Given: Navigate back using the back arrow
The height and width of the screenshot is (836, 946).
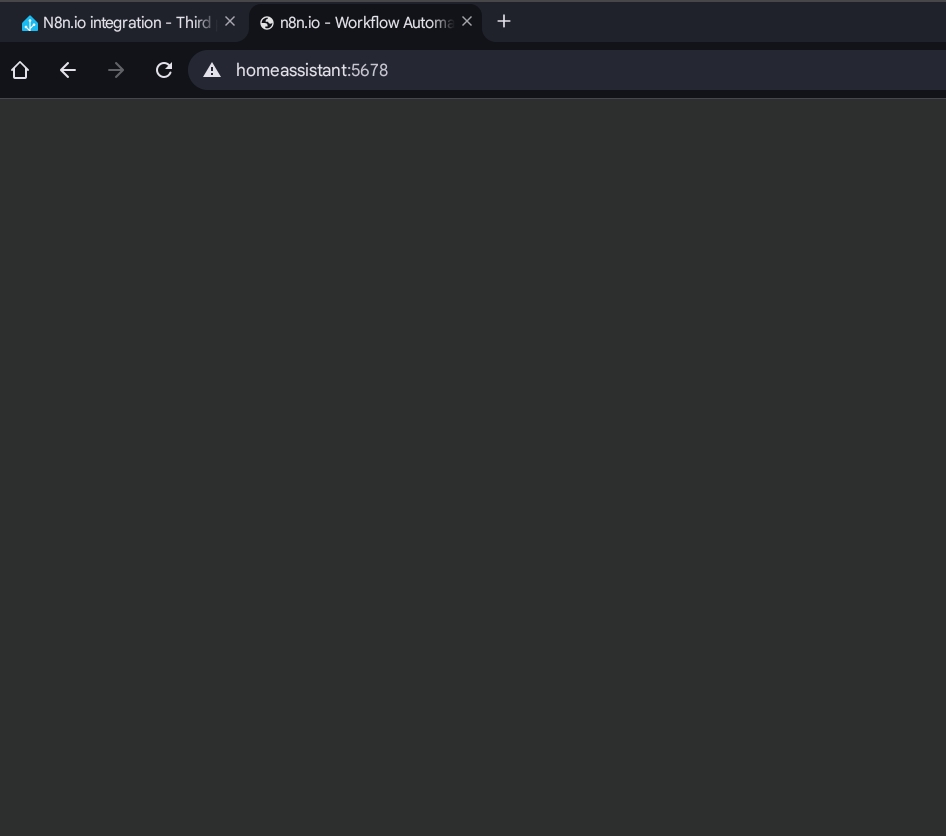Looking at the screenshot, I should click(x=68, y=70).
